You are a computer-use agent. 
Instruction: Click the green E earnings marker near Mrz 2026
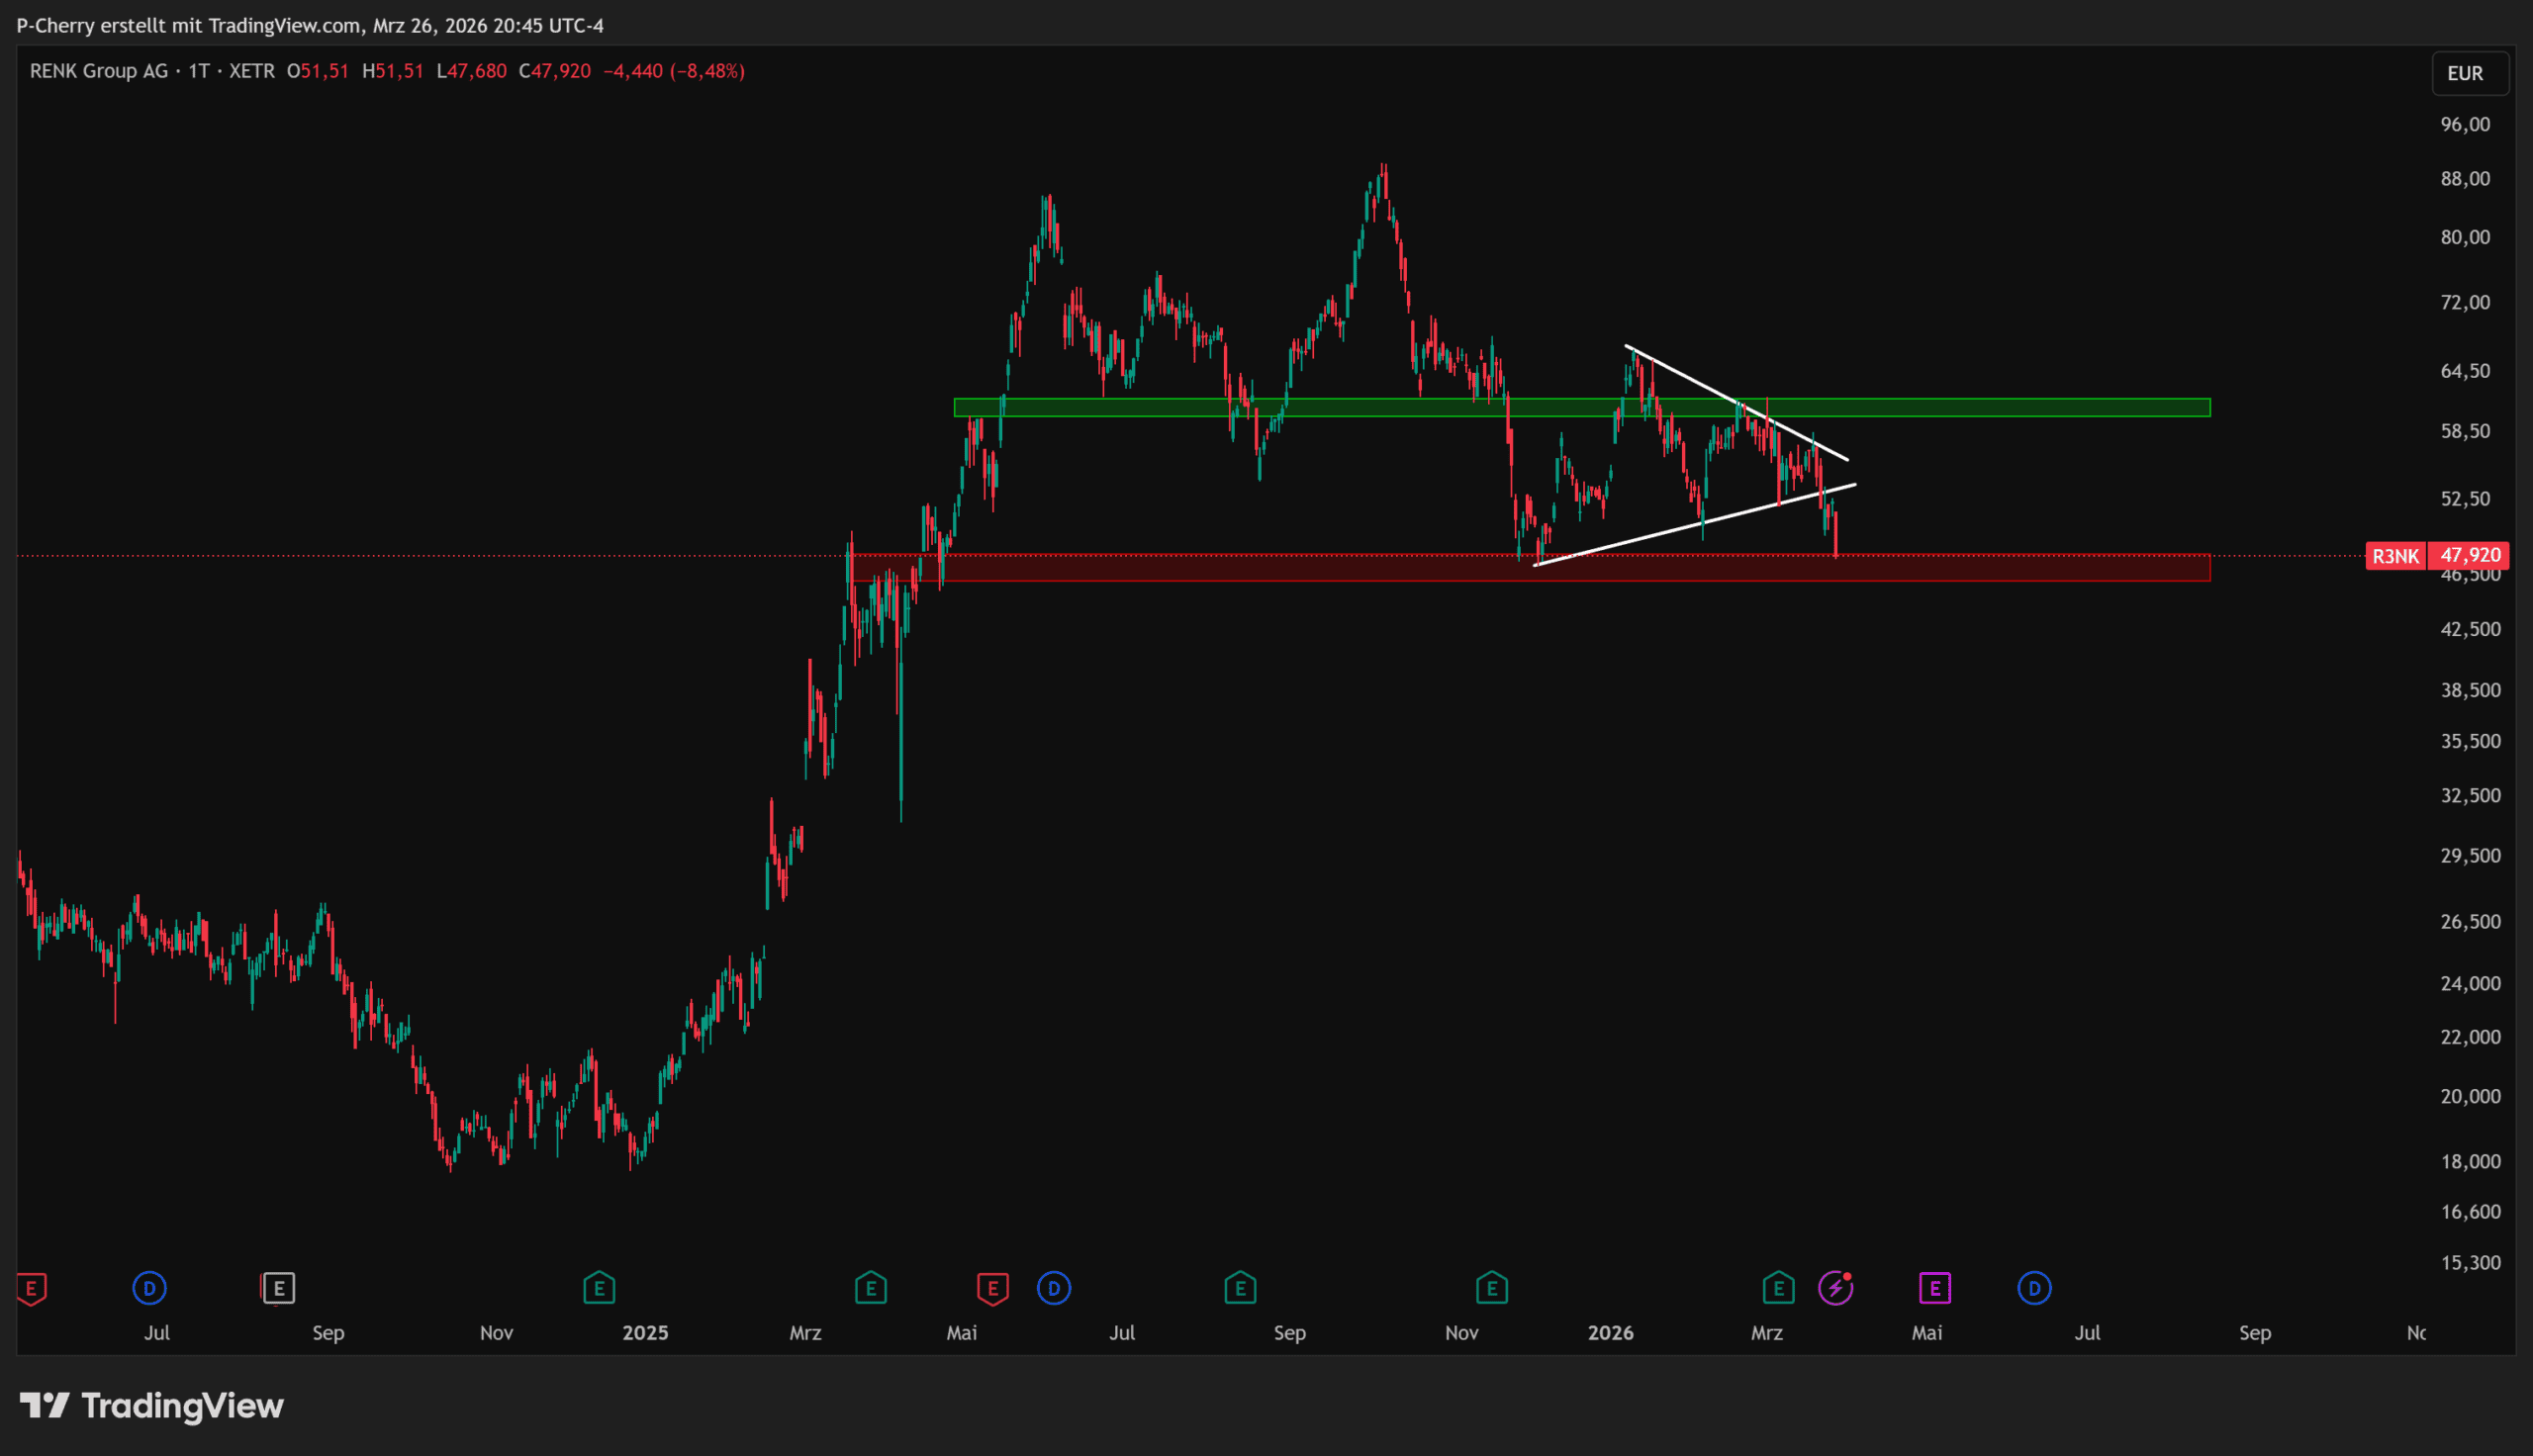1778,1288
